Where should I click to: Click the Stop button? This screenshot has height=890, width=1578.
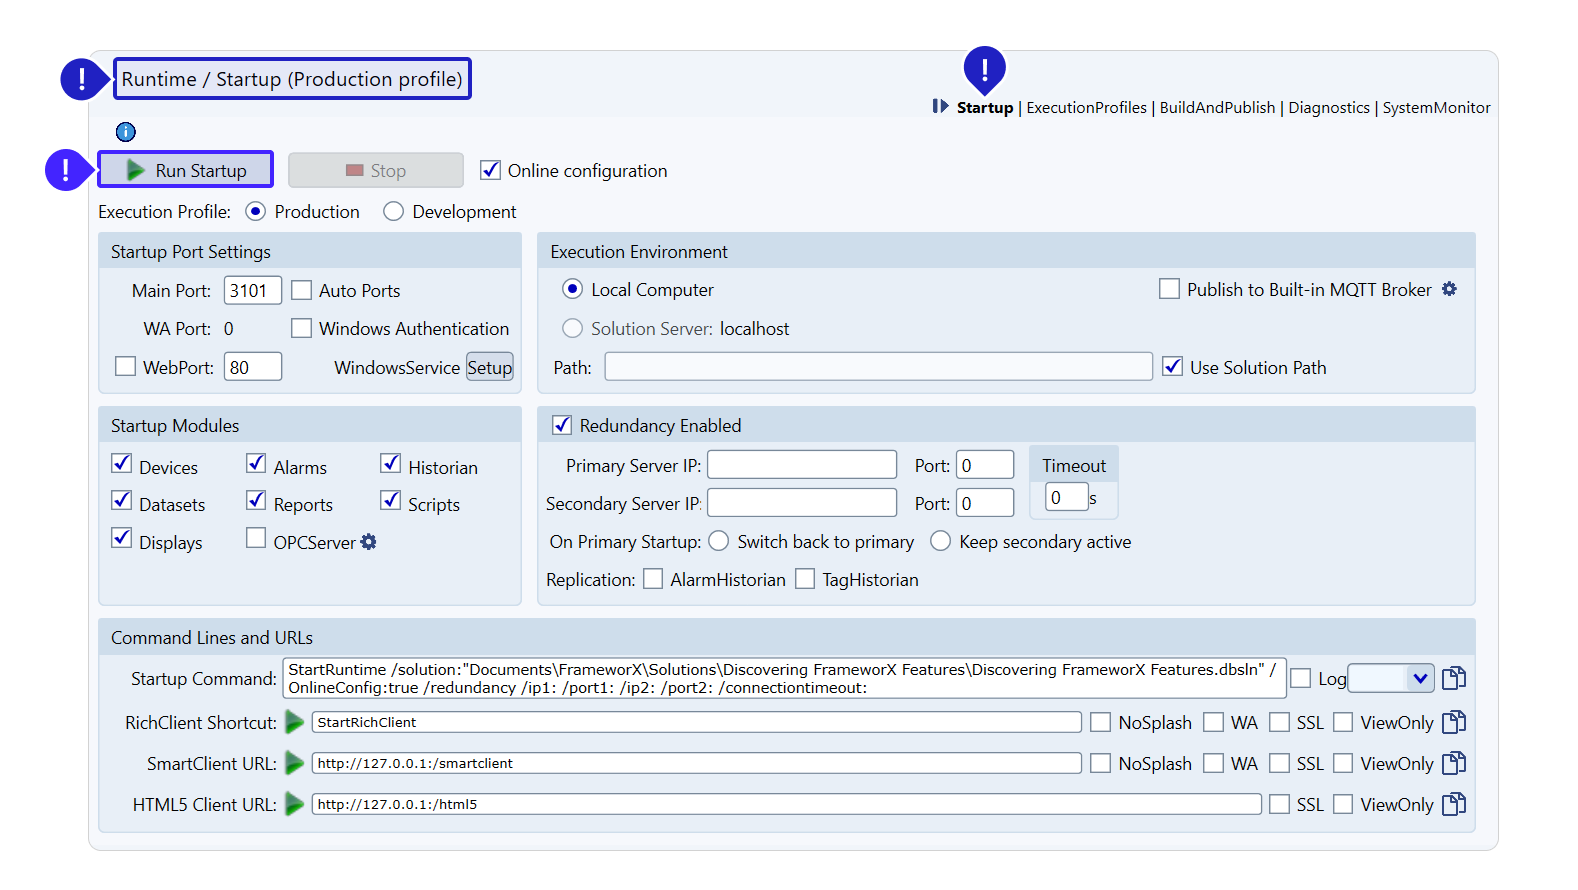[x=376, y=170]
